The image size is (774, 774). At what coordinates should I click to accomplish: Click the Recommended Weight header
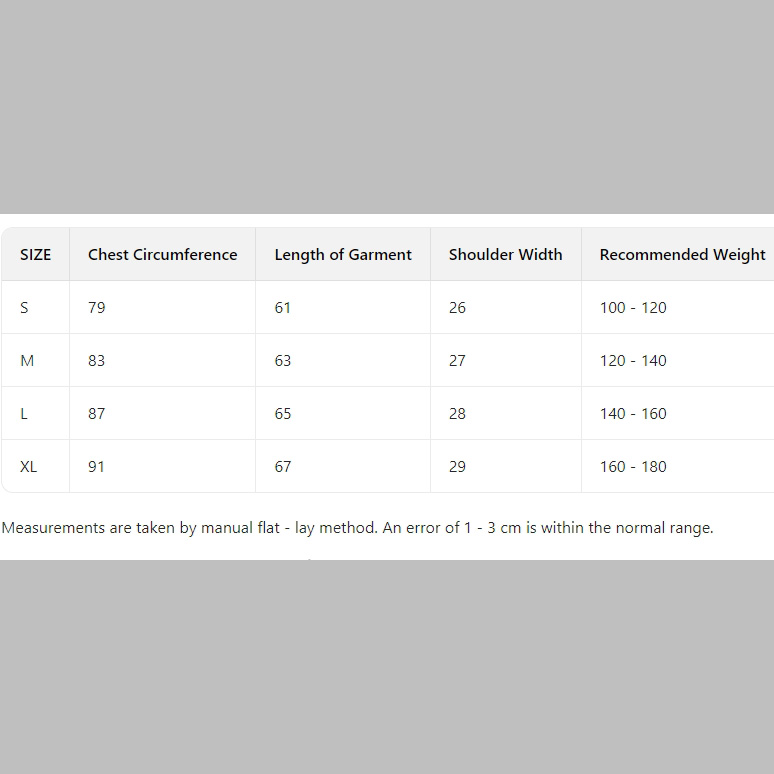click(682, 255)
